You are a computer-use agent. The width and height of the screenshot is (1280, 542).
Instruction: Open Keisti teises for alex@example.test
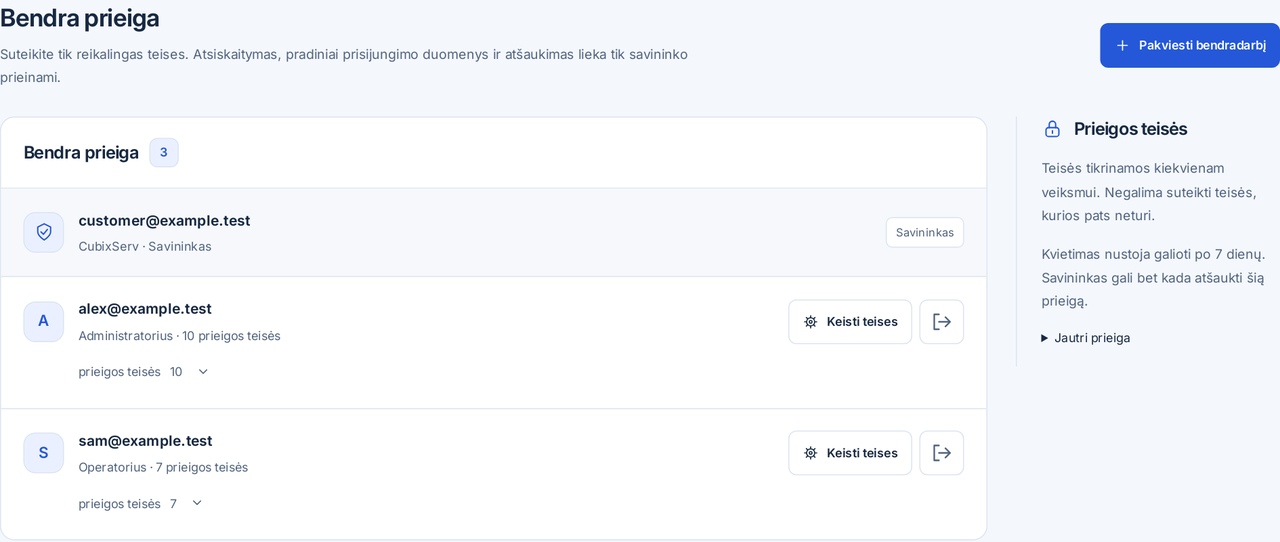tap(850, 322)
